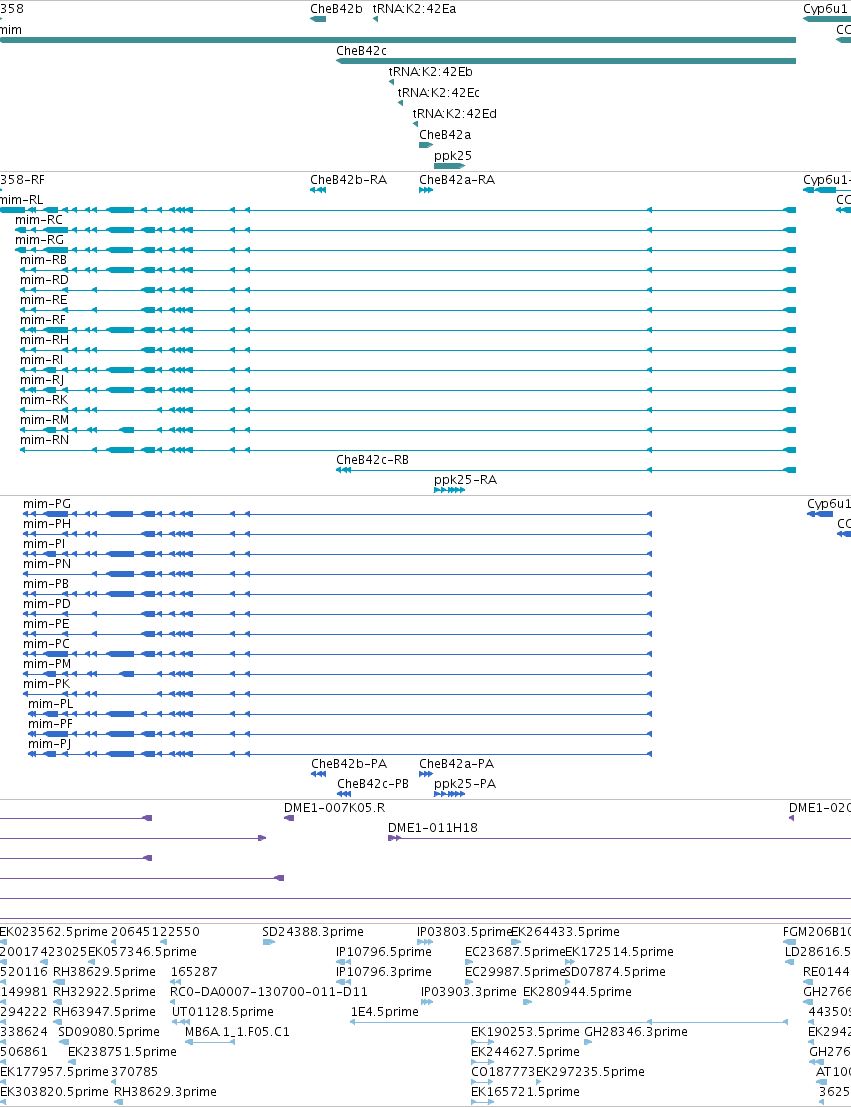Screen dimensions: 851x1107
Task: Open the ppk25 gene label
Action: point(453,156)
